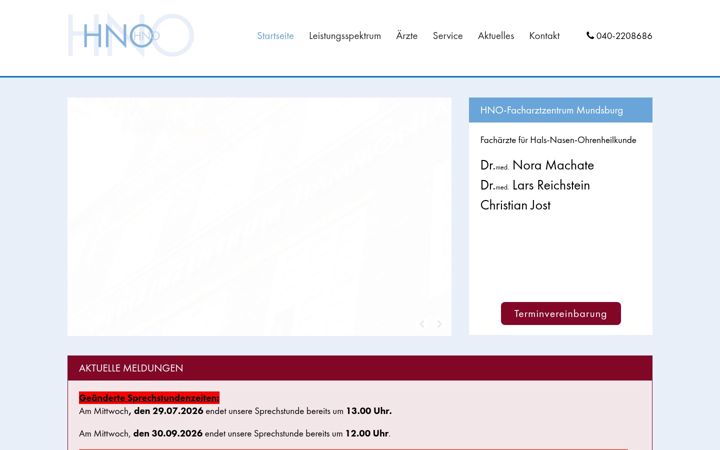Screen dimensions: 720x450
Task: Call phone number 040-2208686
Action: (624, 36)
